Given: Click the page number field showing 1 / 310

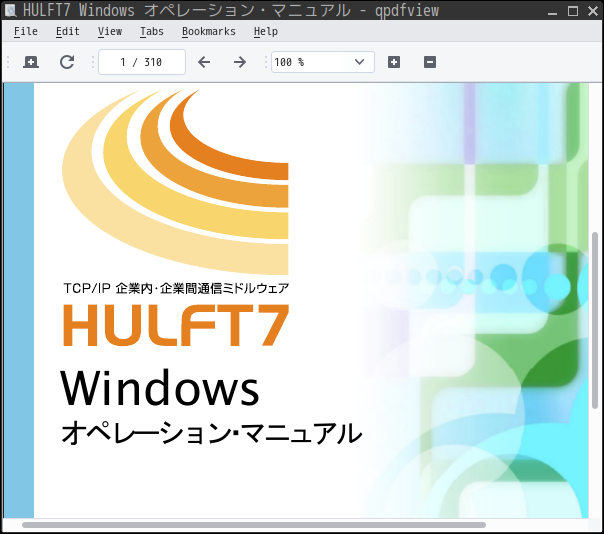Looking at the screenshot, I should [142, 62].
